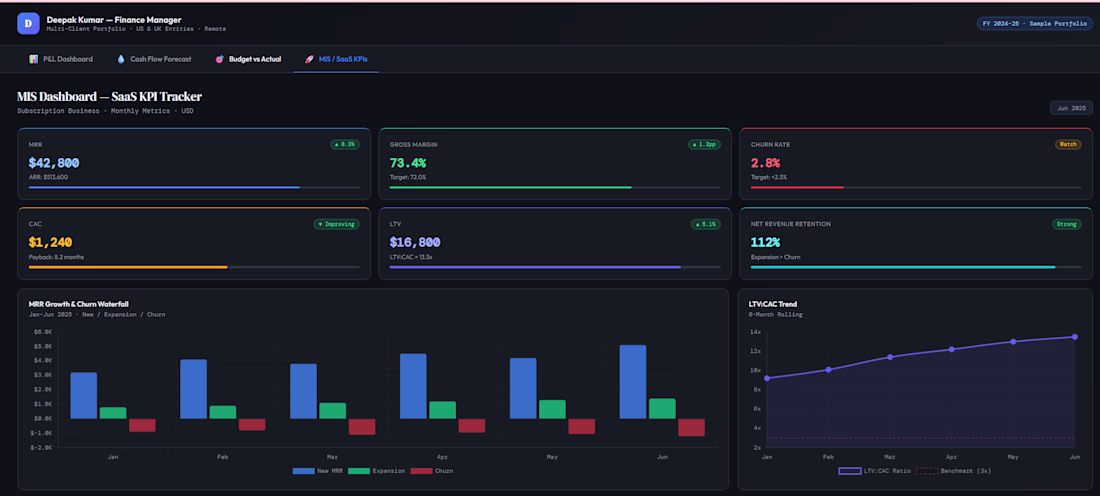Image resolution: width=1100 pixels, height=496 pixels.
Task: Click the June Churn red bar
Action: [x=692, y=428]
